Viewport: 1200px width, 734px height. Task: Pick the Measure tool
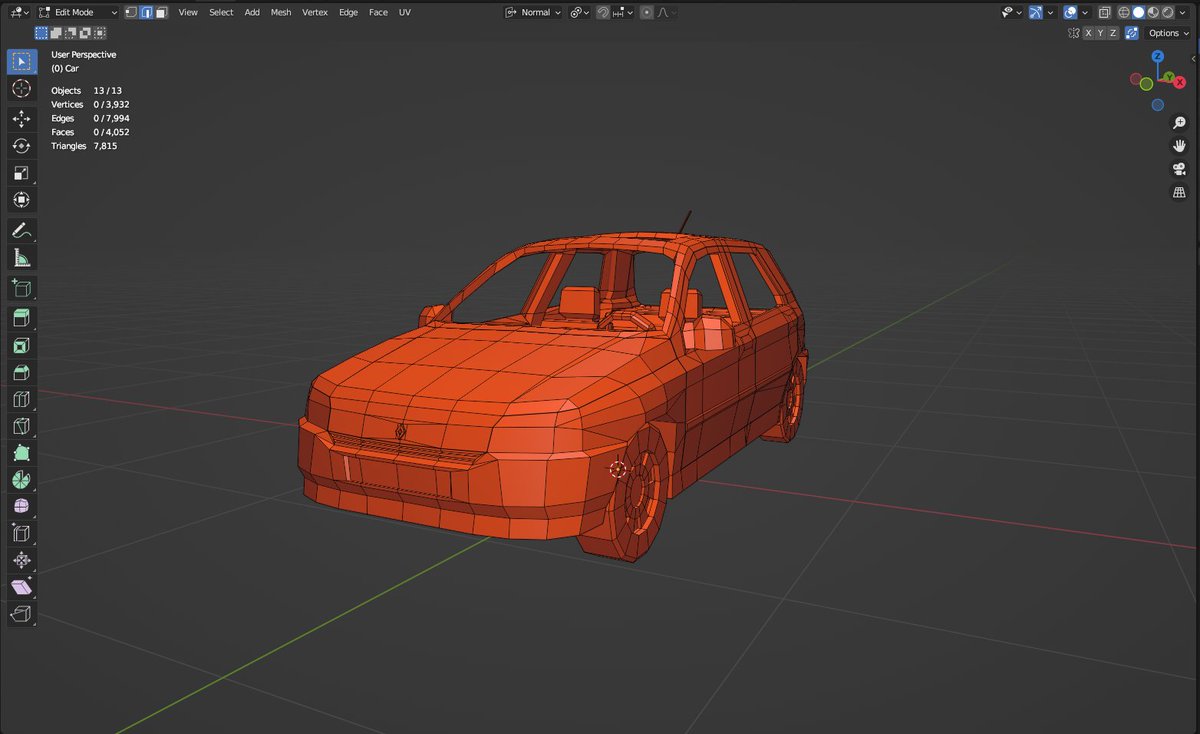[x=21, y=258]
